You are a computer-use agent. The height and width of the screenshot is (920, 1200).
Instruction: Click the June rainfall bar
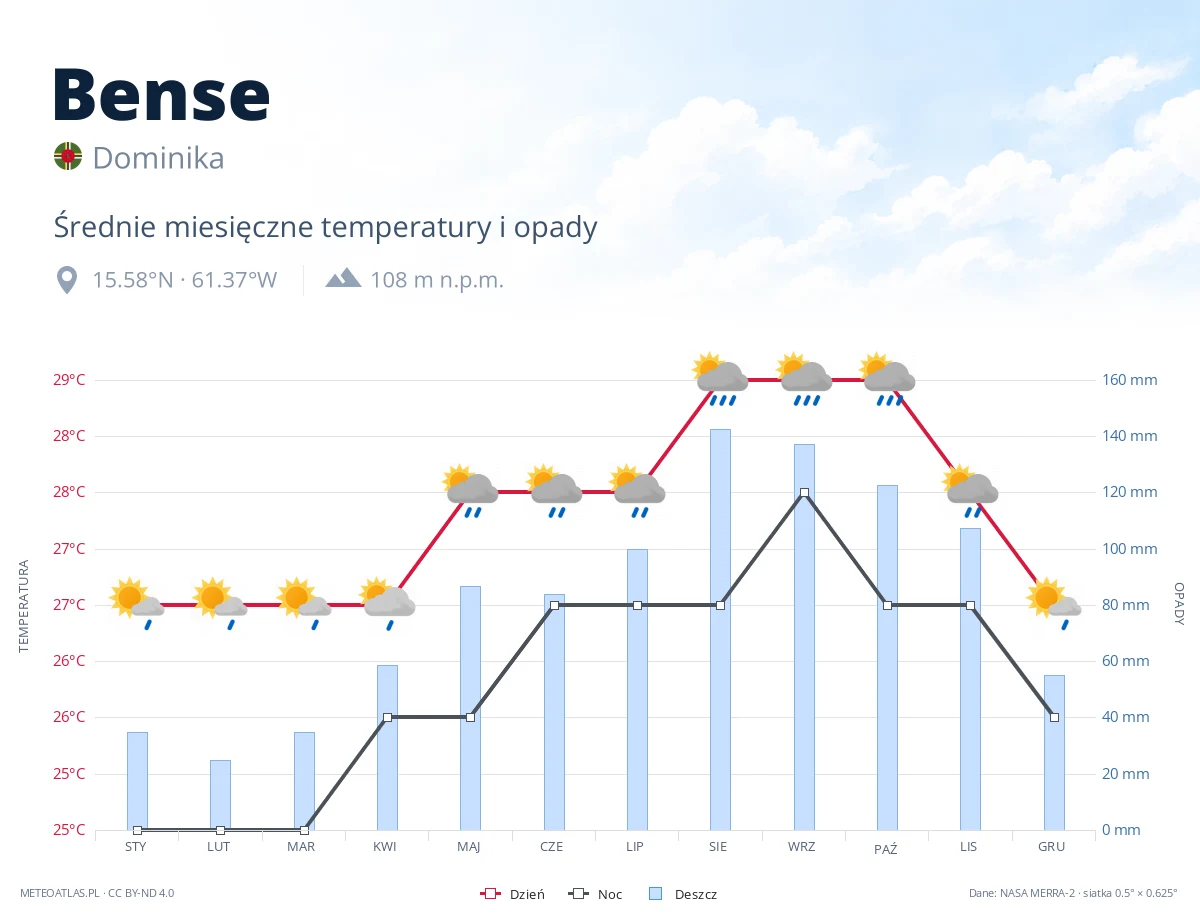554,712
